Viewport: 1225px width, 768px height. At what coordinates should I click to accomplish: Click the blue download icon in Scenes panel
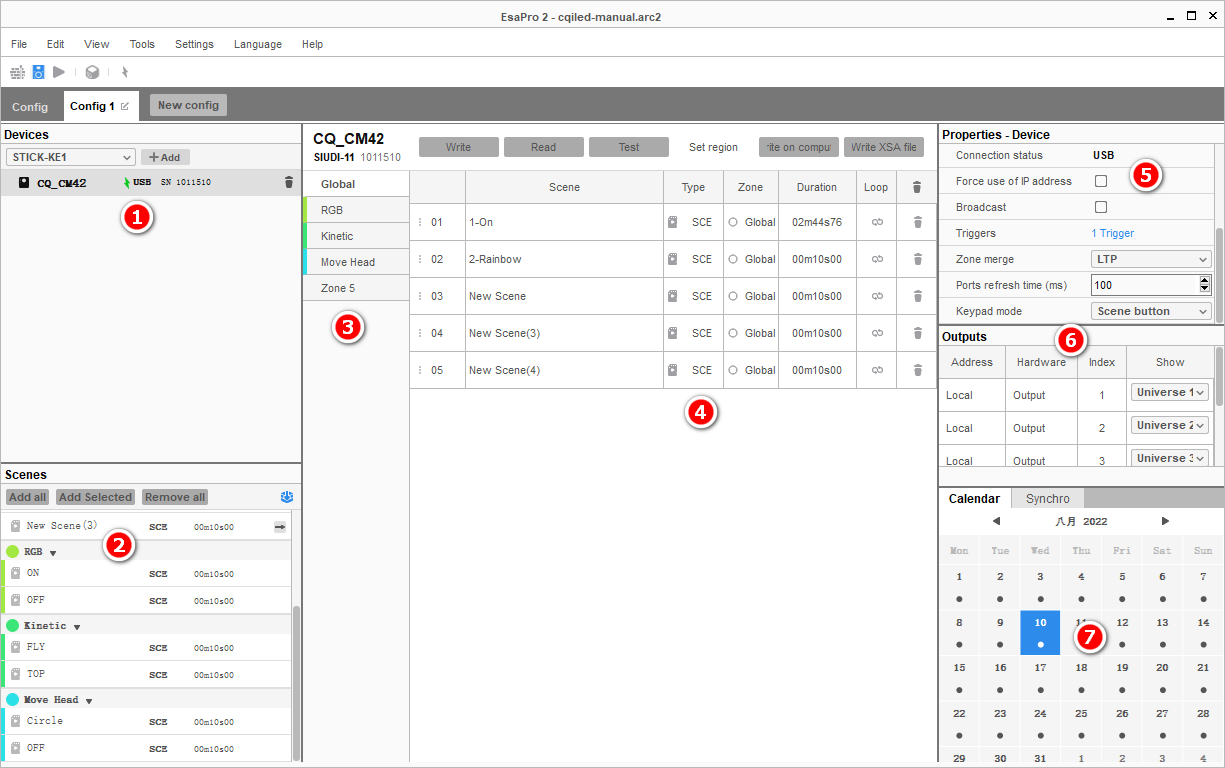coord(288,497)
